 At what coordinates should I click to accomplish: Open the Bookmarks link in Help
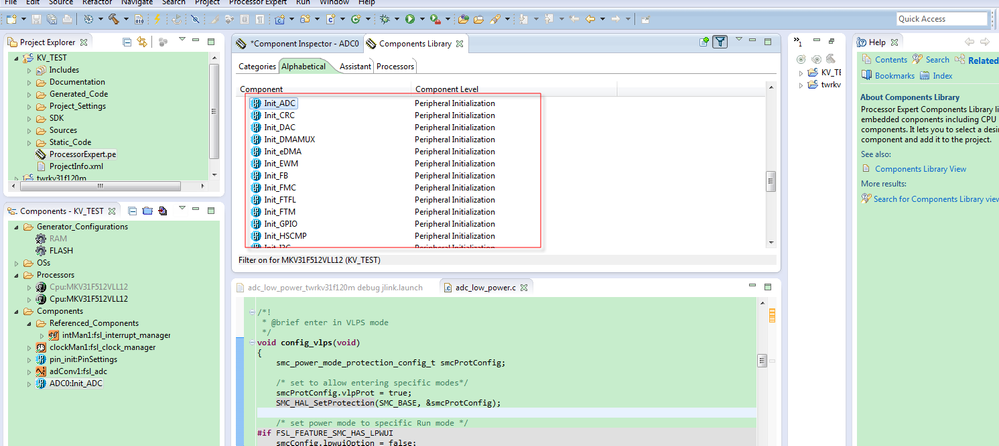click(x=895, y=75)
